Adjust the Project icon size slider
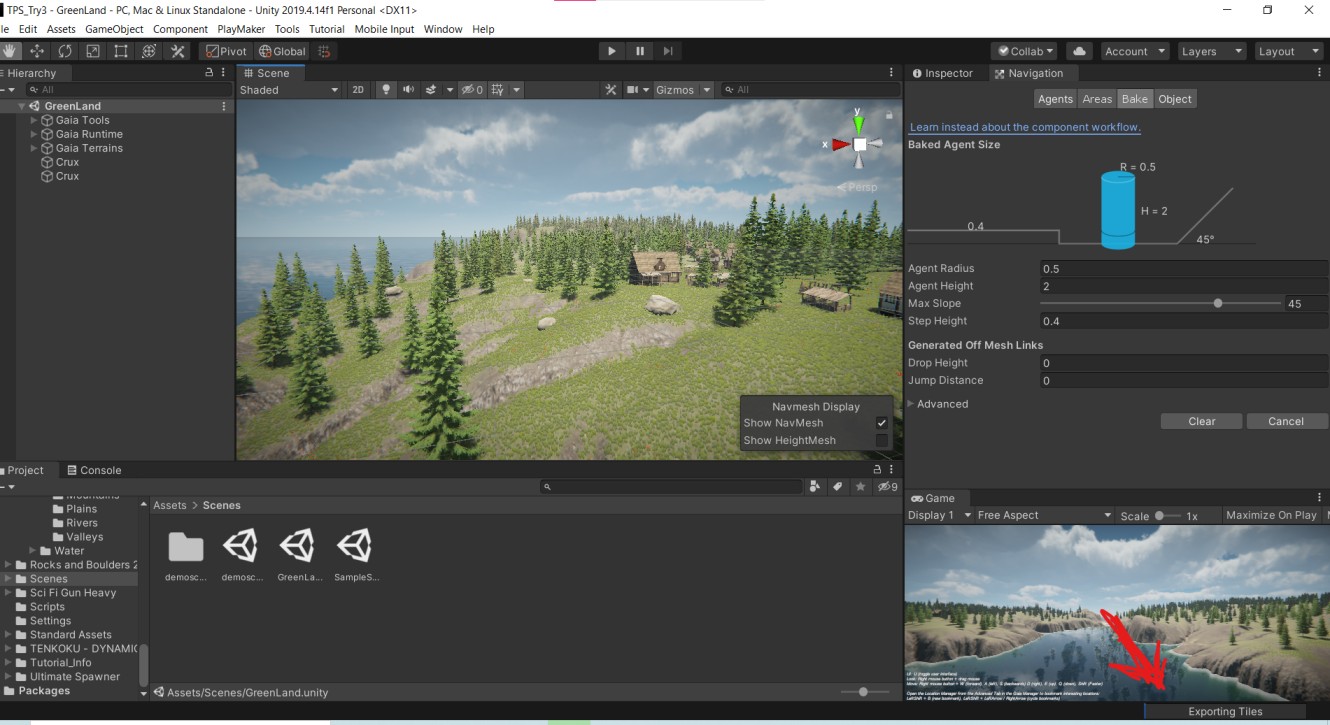 [862, 692]
